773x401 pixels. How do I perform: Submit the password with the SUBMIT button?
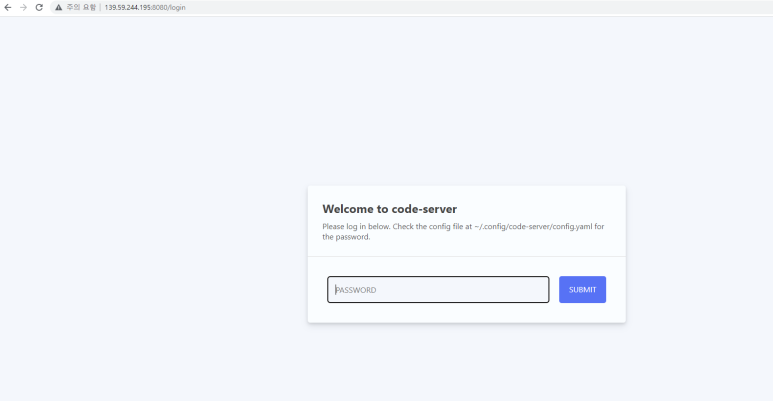[582, 290]
